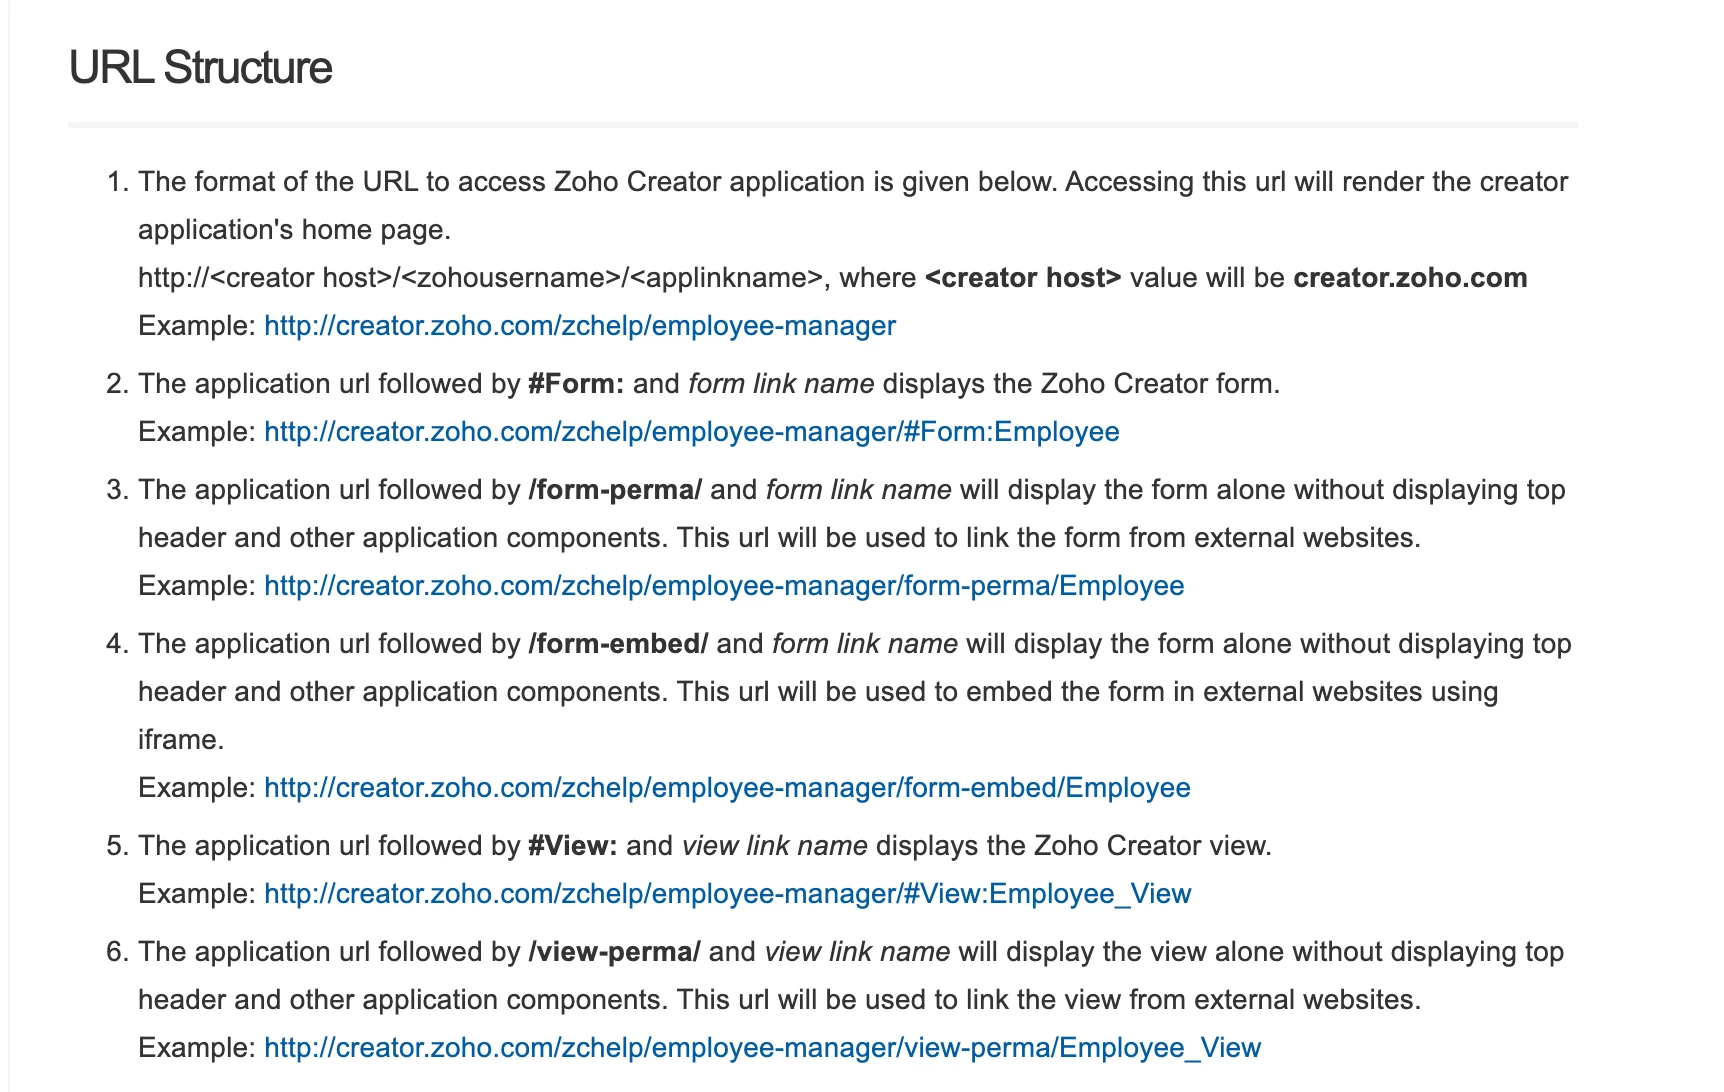Click the URL format template http://<creator host>/<zohousername>/<applinkname>
Screen dimensions: 1724x1092
coord(480,278)
